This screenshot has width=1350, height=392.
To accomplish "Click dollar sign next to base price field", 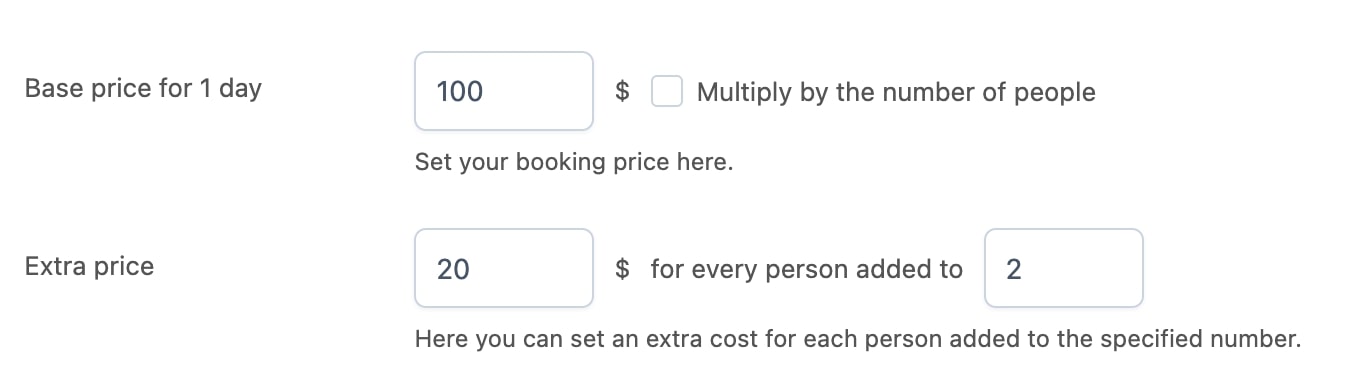I will (622, 92).
